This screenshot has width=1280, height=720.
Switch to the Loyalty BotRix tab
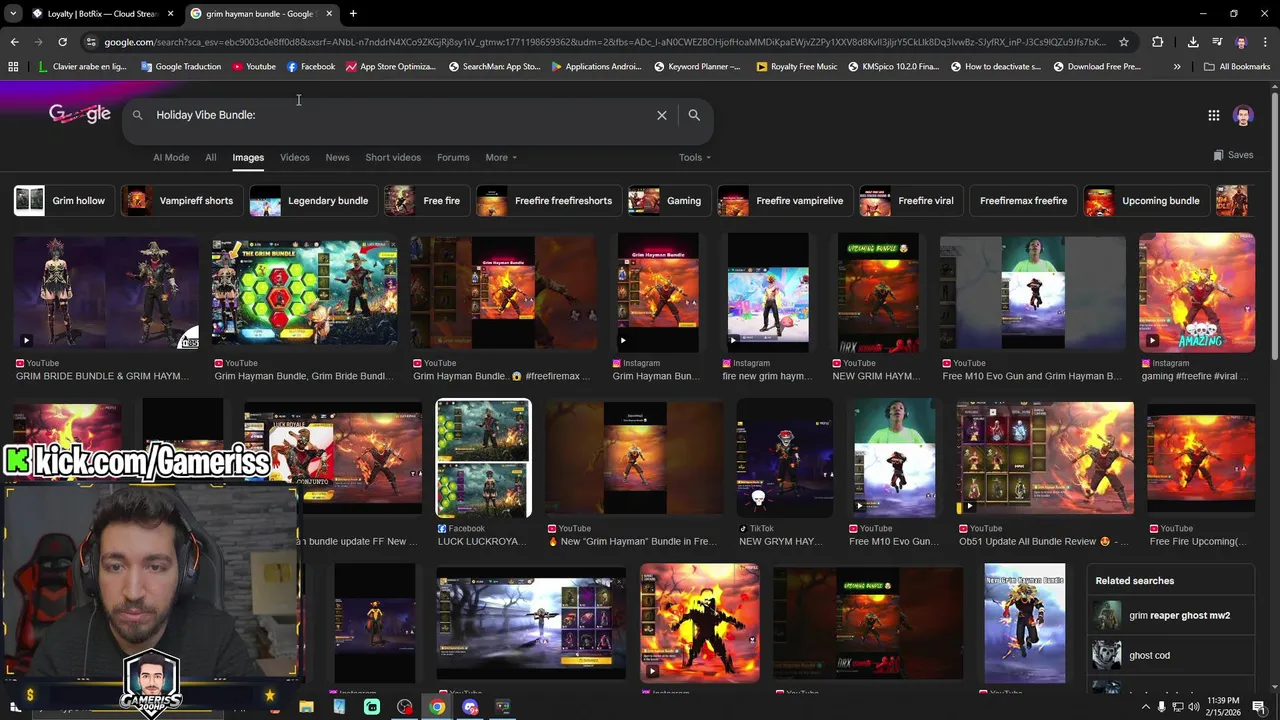click(102, 14)
